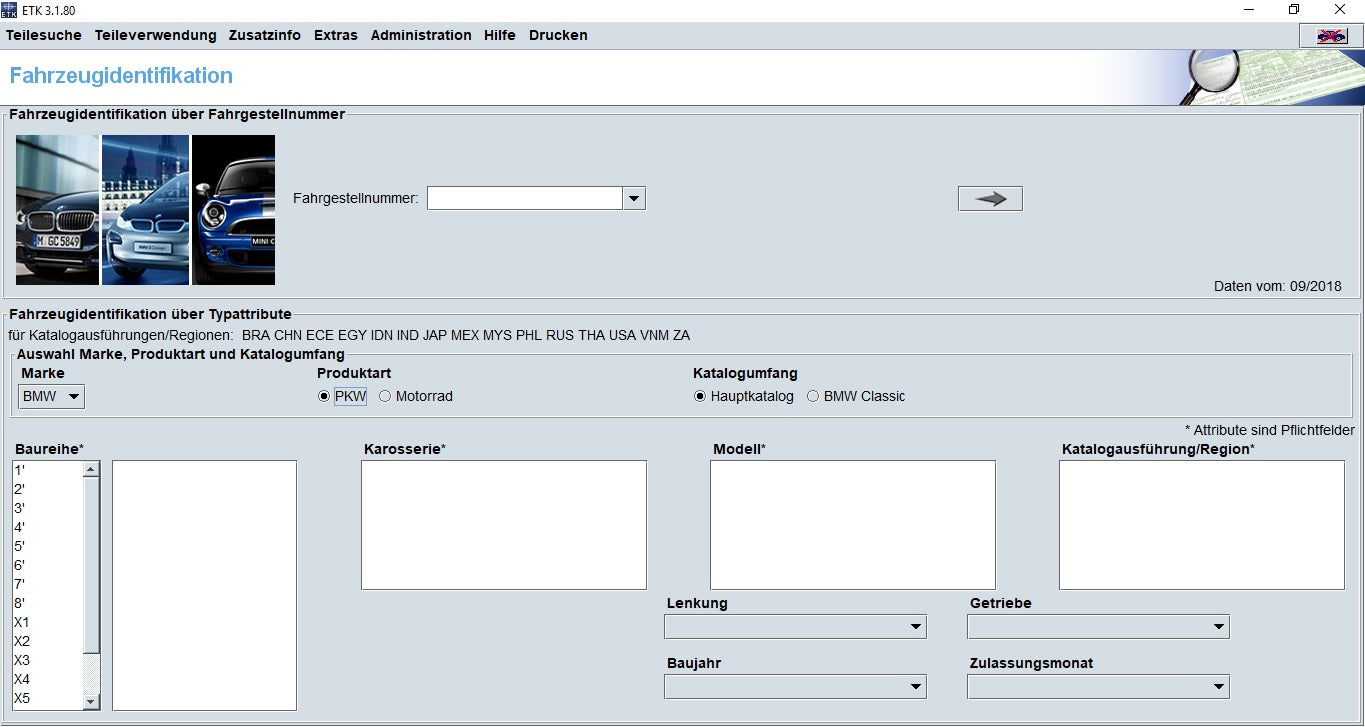Select the Motorrad product type
The height and width of the screenshot is (727, 1365).
(385, 396)
